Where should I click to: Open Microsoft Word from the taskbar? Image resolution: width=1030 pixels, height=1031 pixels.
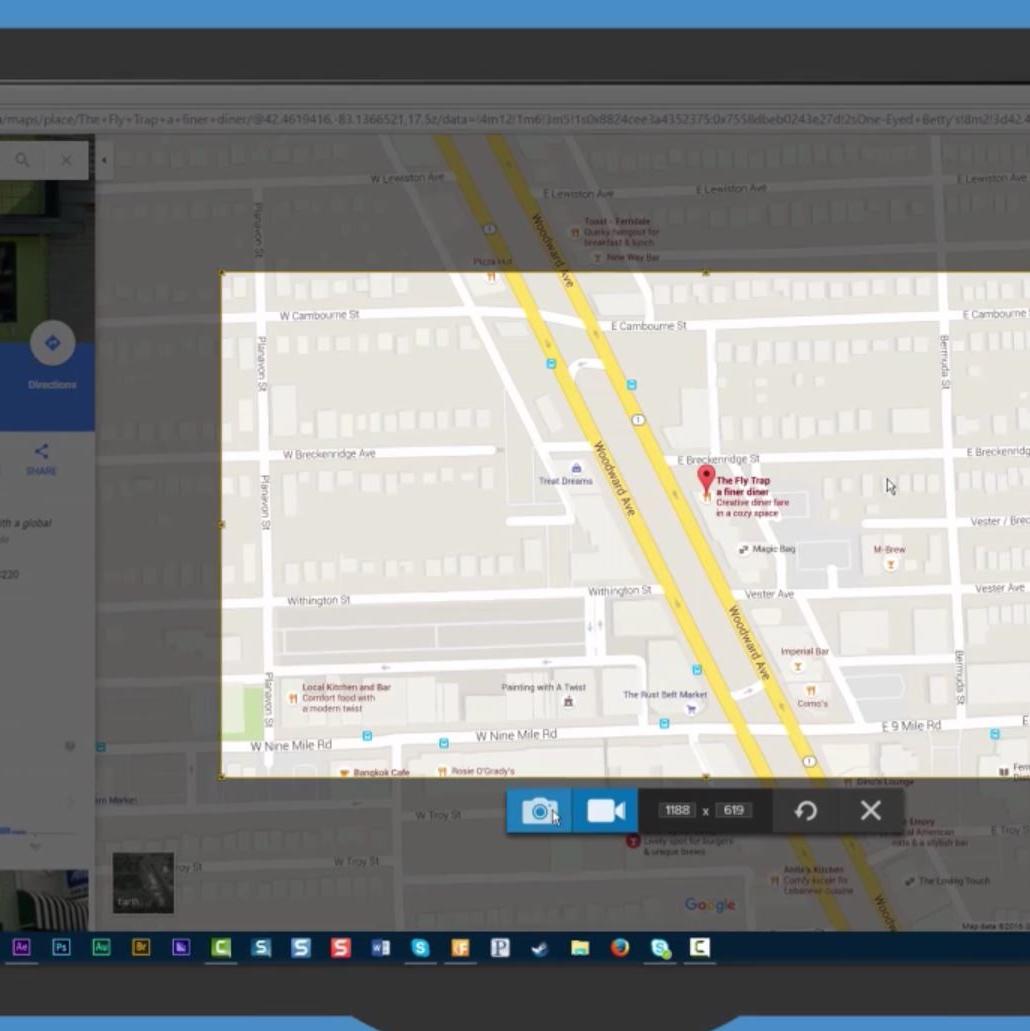[x=381, y=947]
